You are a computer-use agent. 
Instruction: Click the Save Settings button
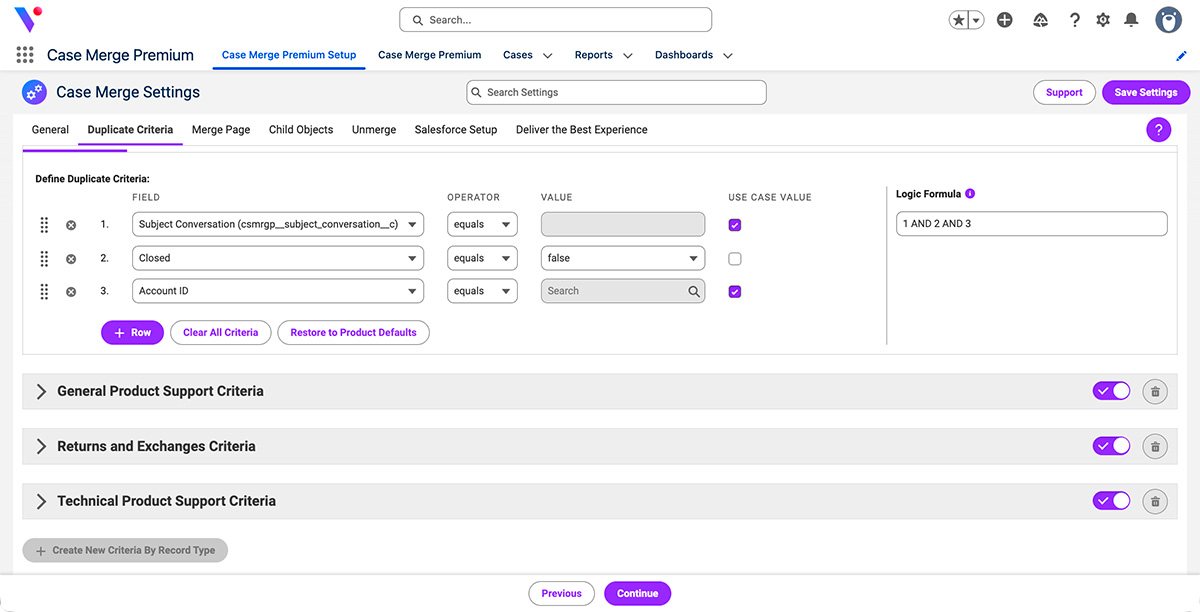(1145, 91)
